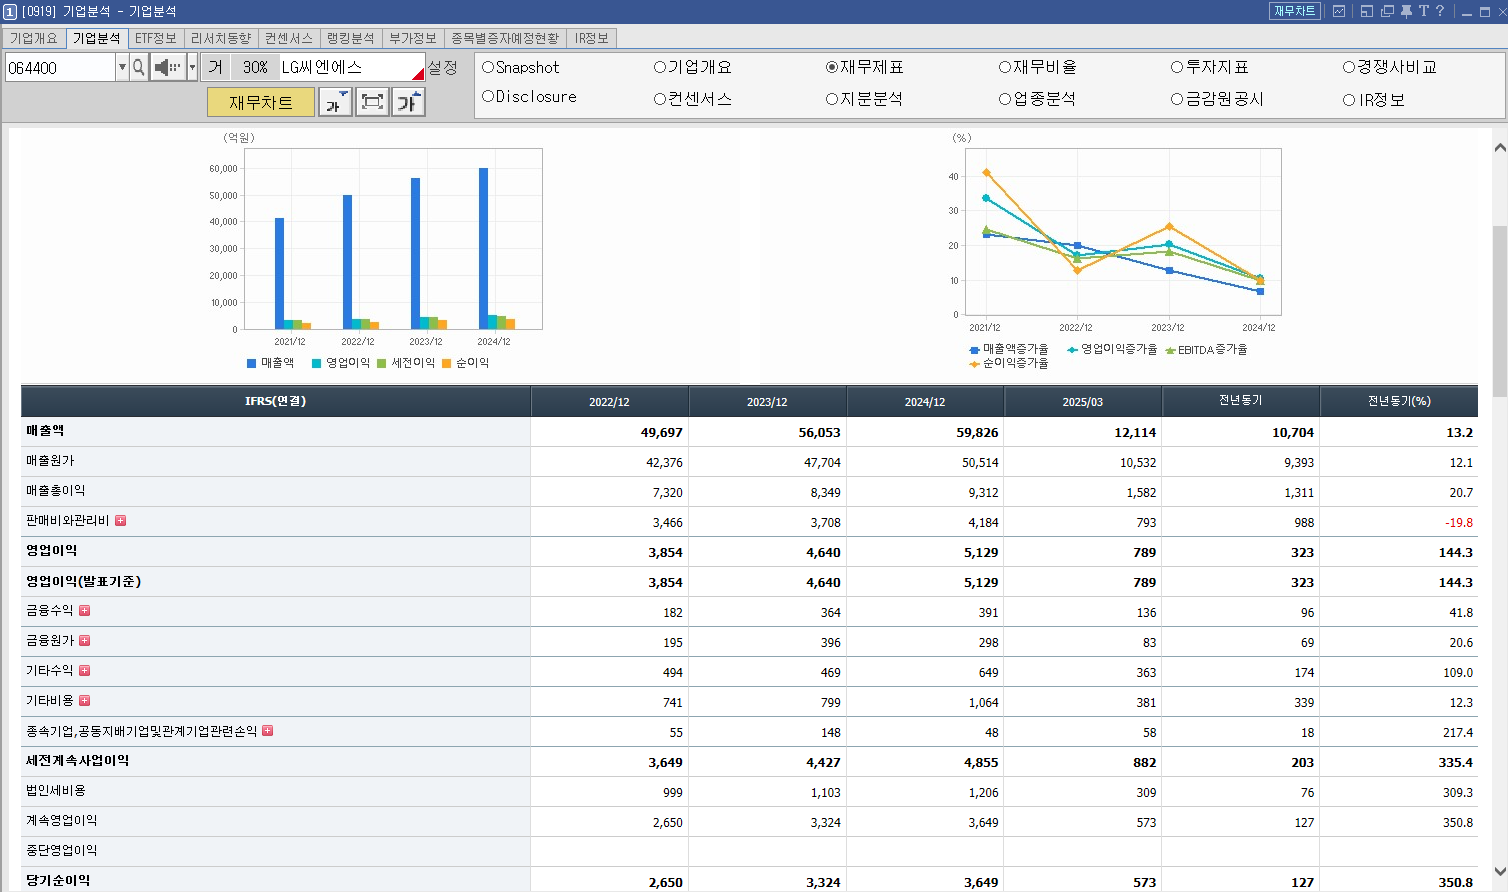This screenshot has height=892, width=1508.
Task: Expand 기타비용 row plus icon
Action: (84, 700)
